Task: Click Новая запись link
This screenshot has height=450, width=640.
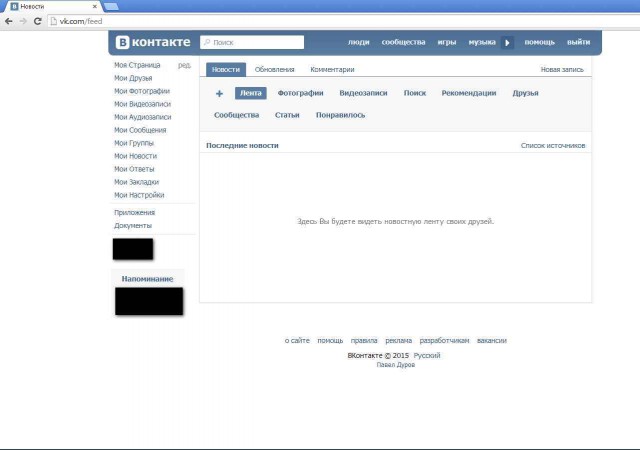Action: pos(562,69)
